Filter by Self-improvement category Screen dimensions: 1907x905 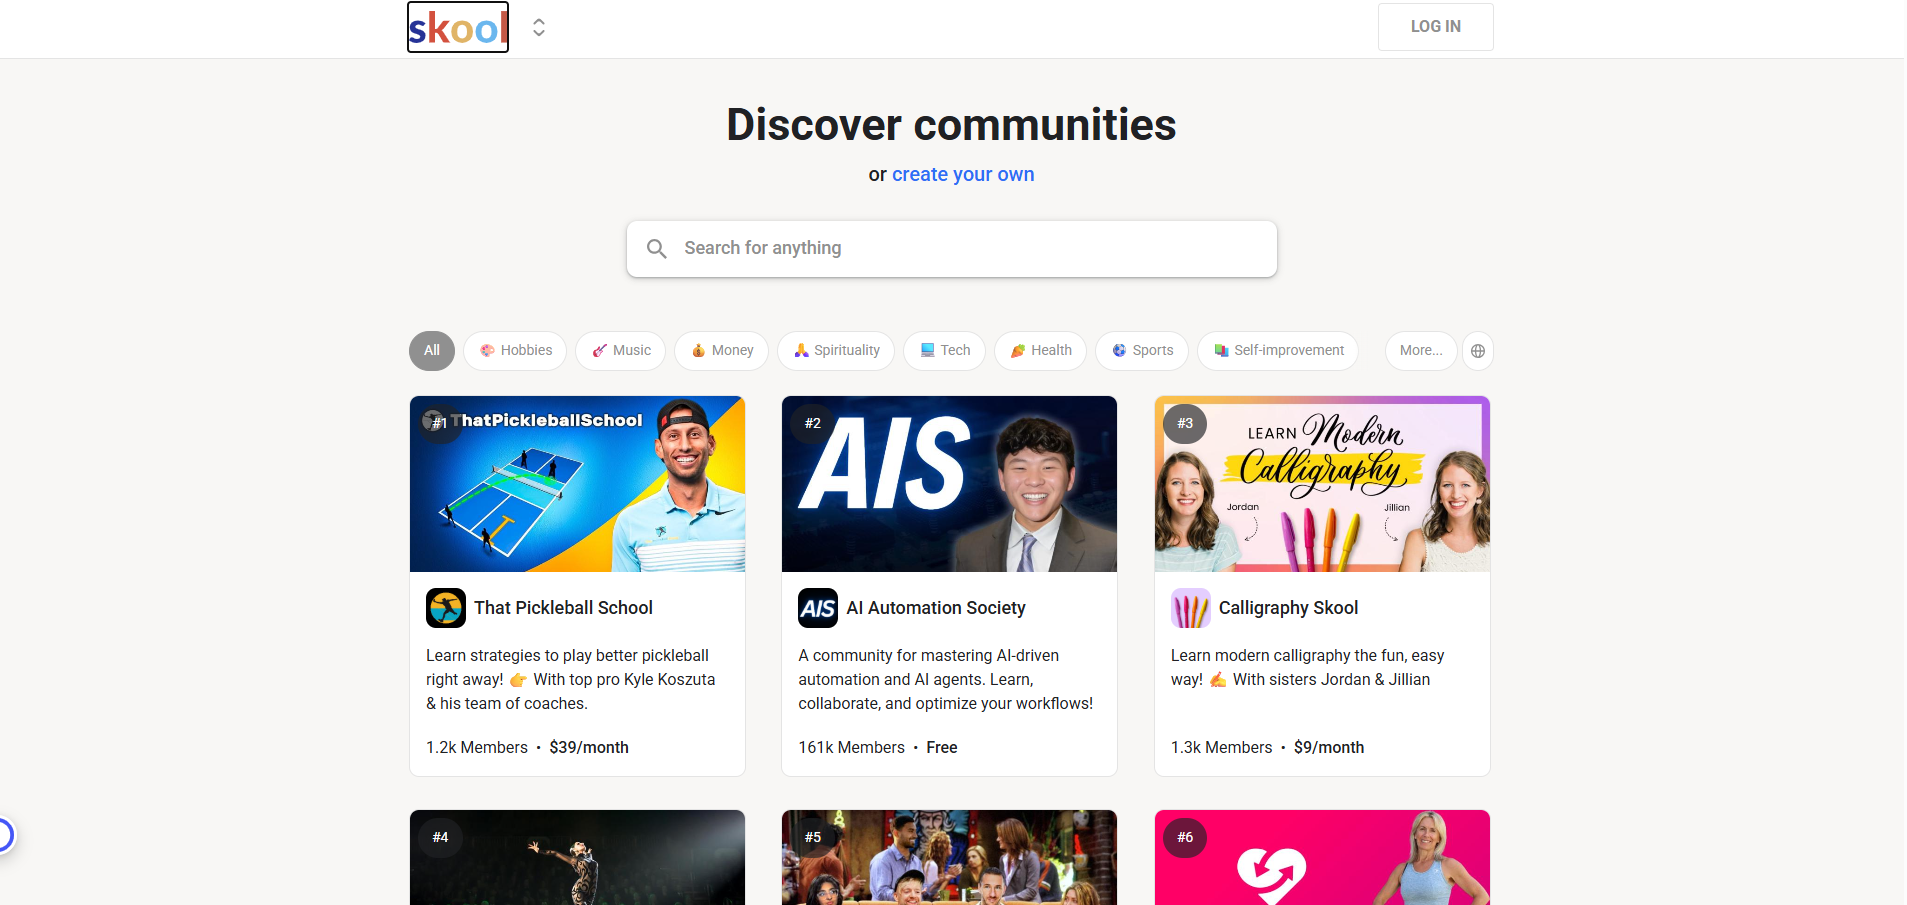pos(1278,351)
